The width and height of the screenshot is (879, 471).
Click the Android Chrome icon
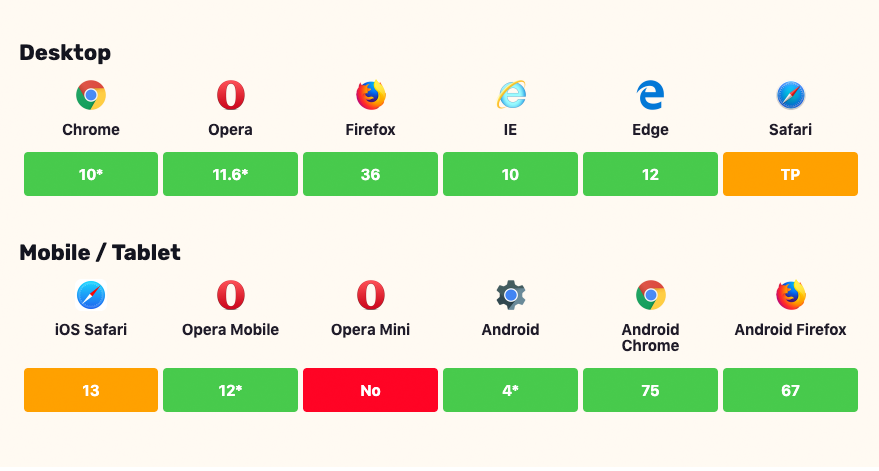coord(651,296)
